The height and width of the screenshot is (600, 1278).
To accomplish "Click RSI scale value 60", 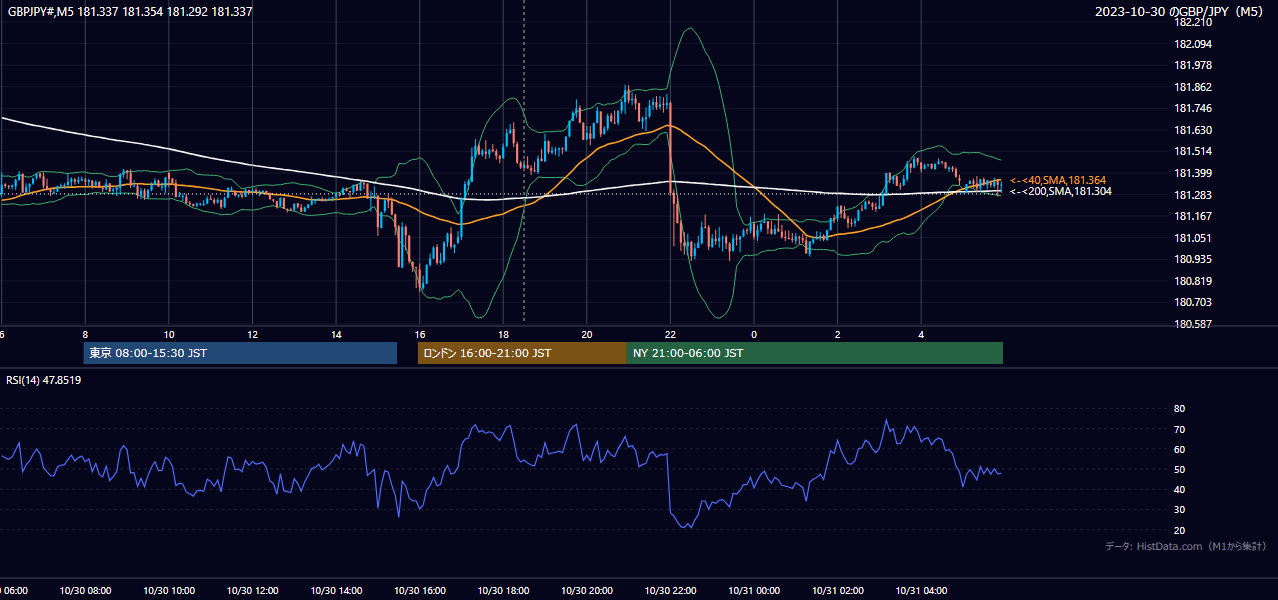I will [x=1180, y=449].
